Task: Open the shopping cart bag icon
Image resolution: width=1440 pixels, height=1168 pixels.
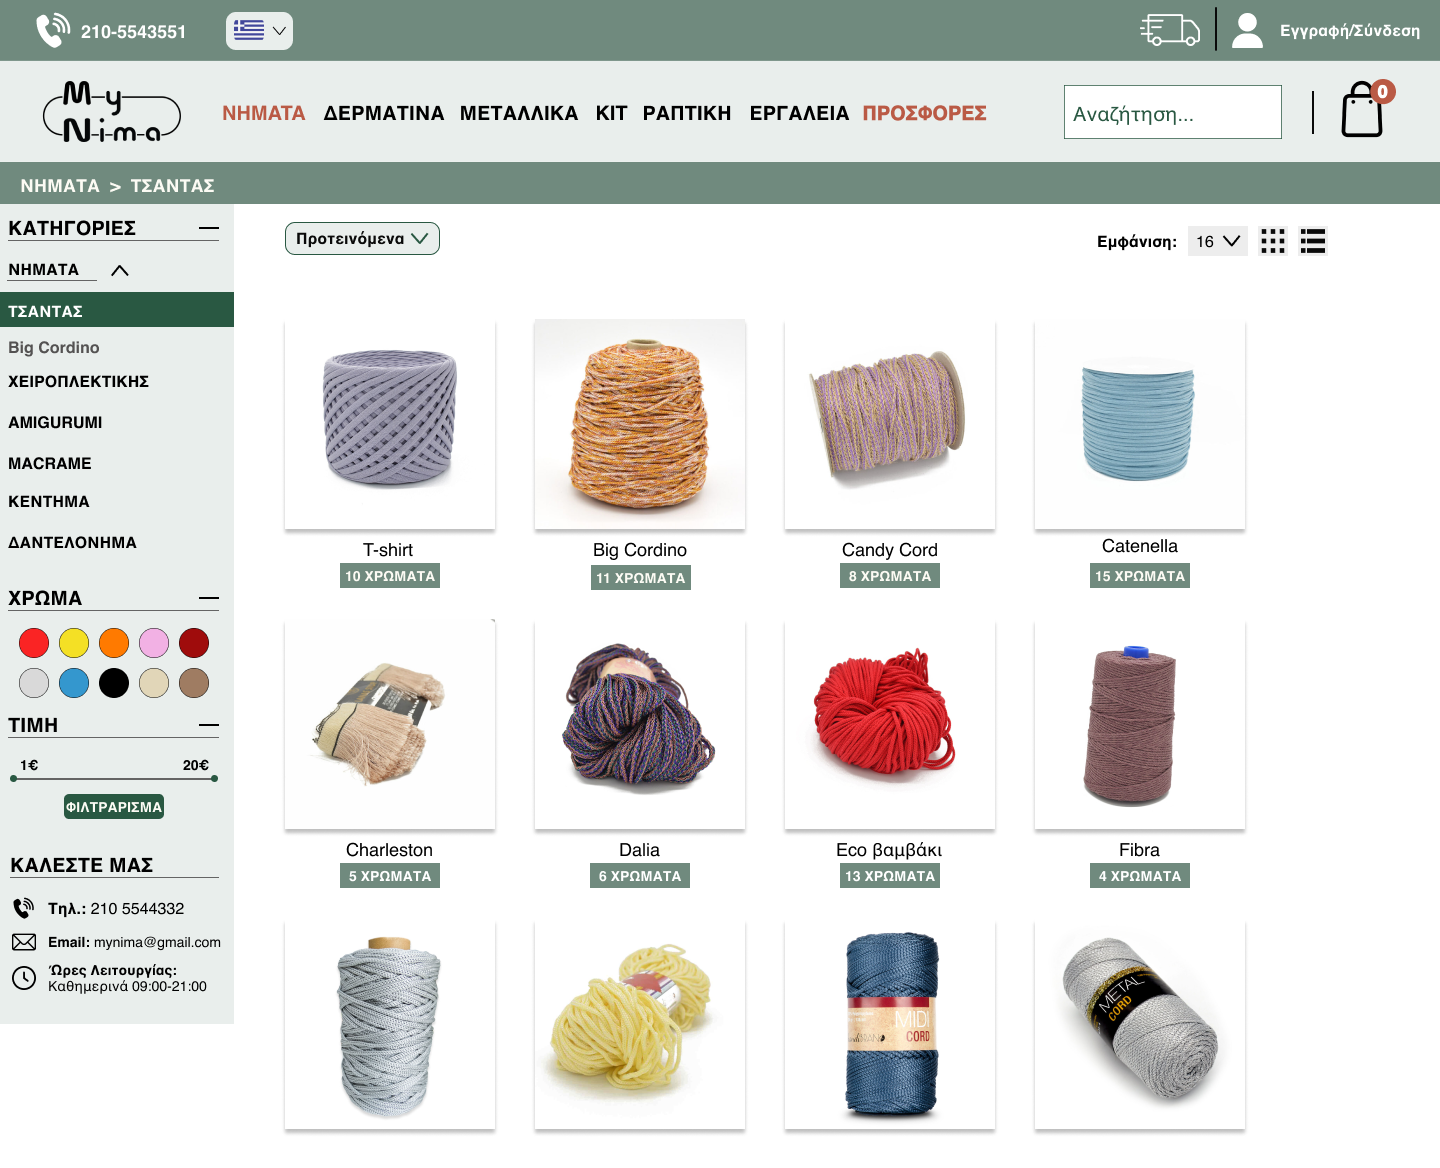Action: [x=1361, y=111]
